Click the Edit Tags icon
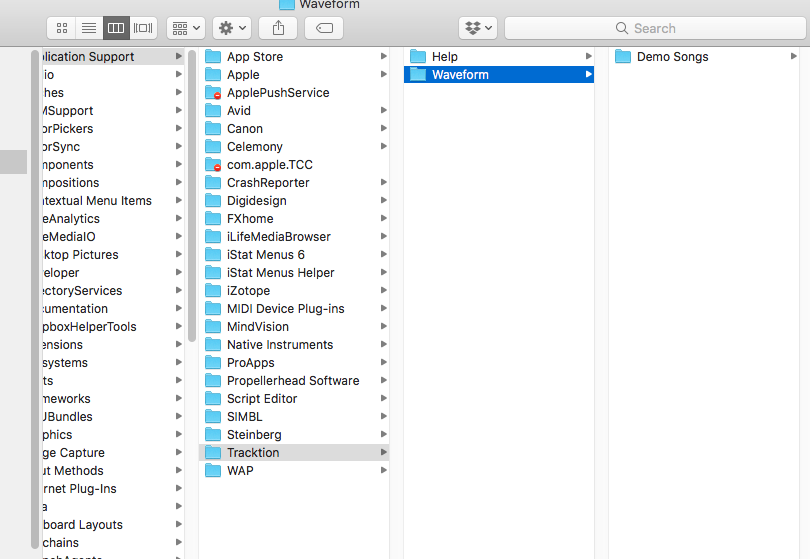The height and width of the screenshot is (559, 810). (x=324, y=28)
